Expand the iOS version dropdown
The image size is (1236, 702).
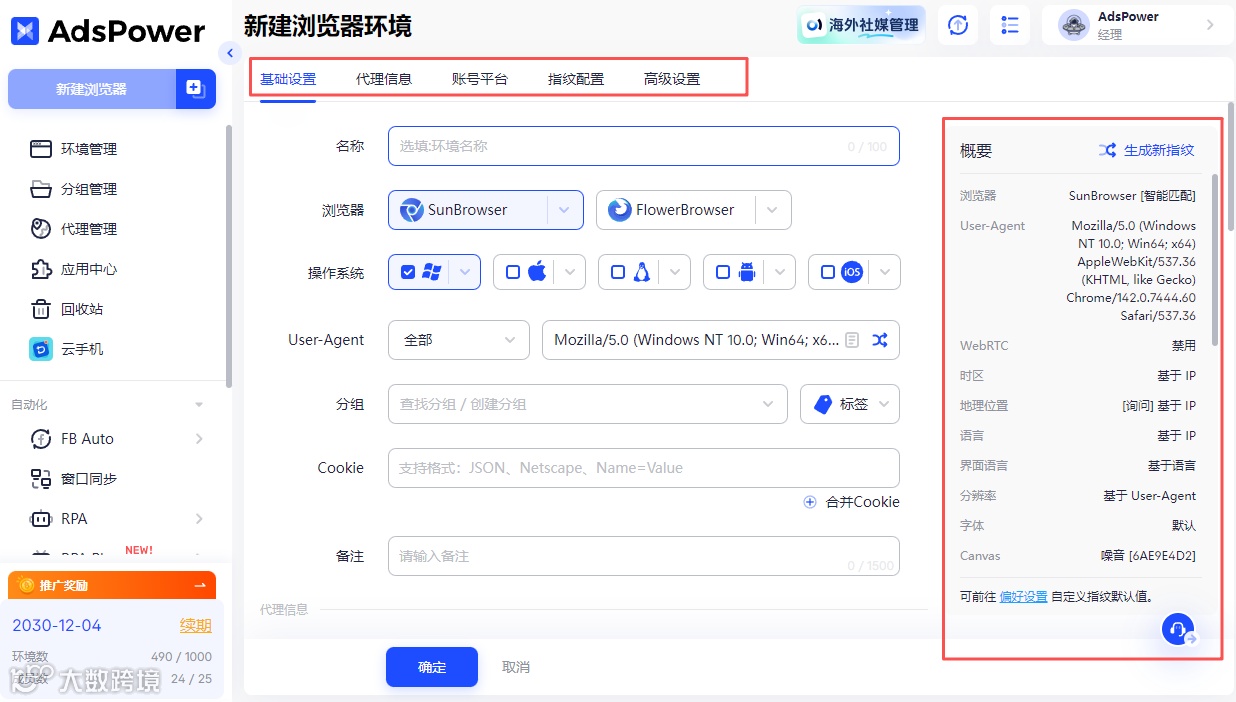coord(885,272)
